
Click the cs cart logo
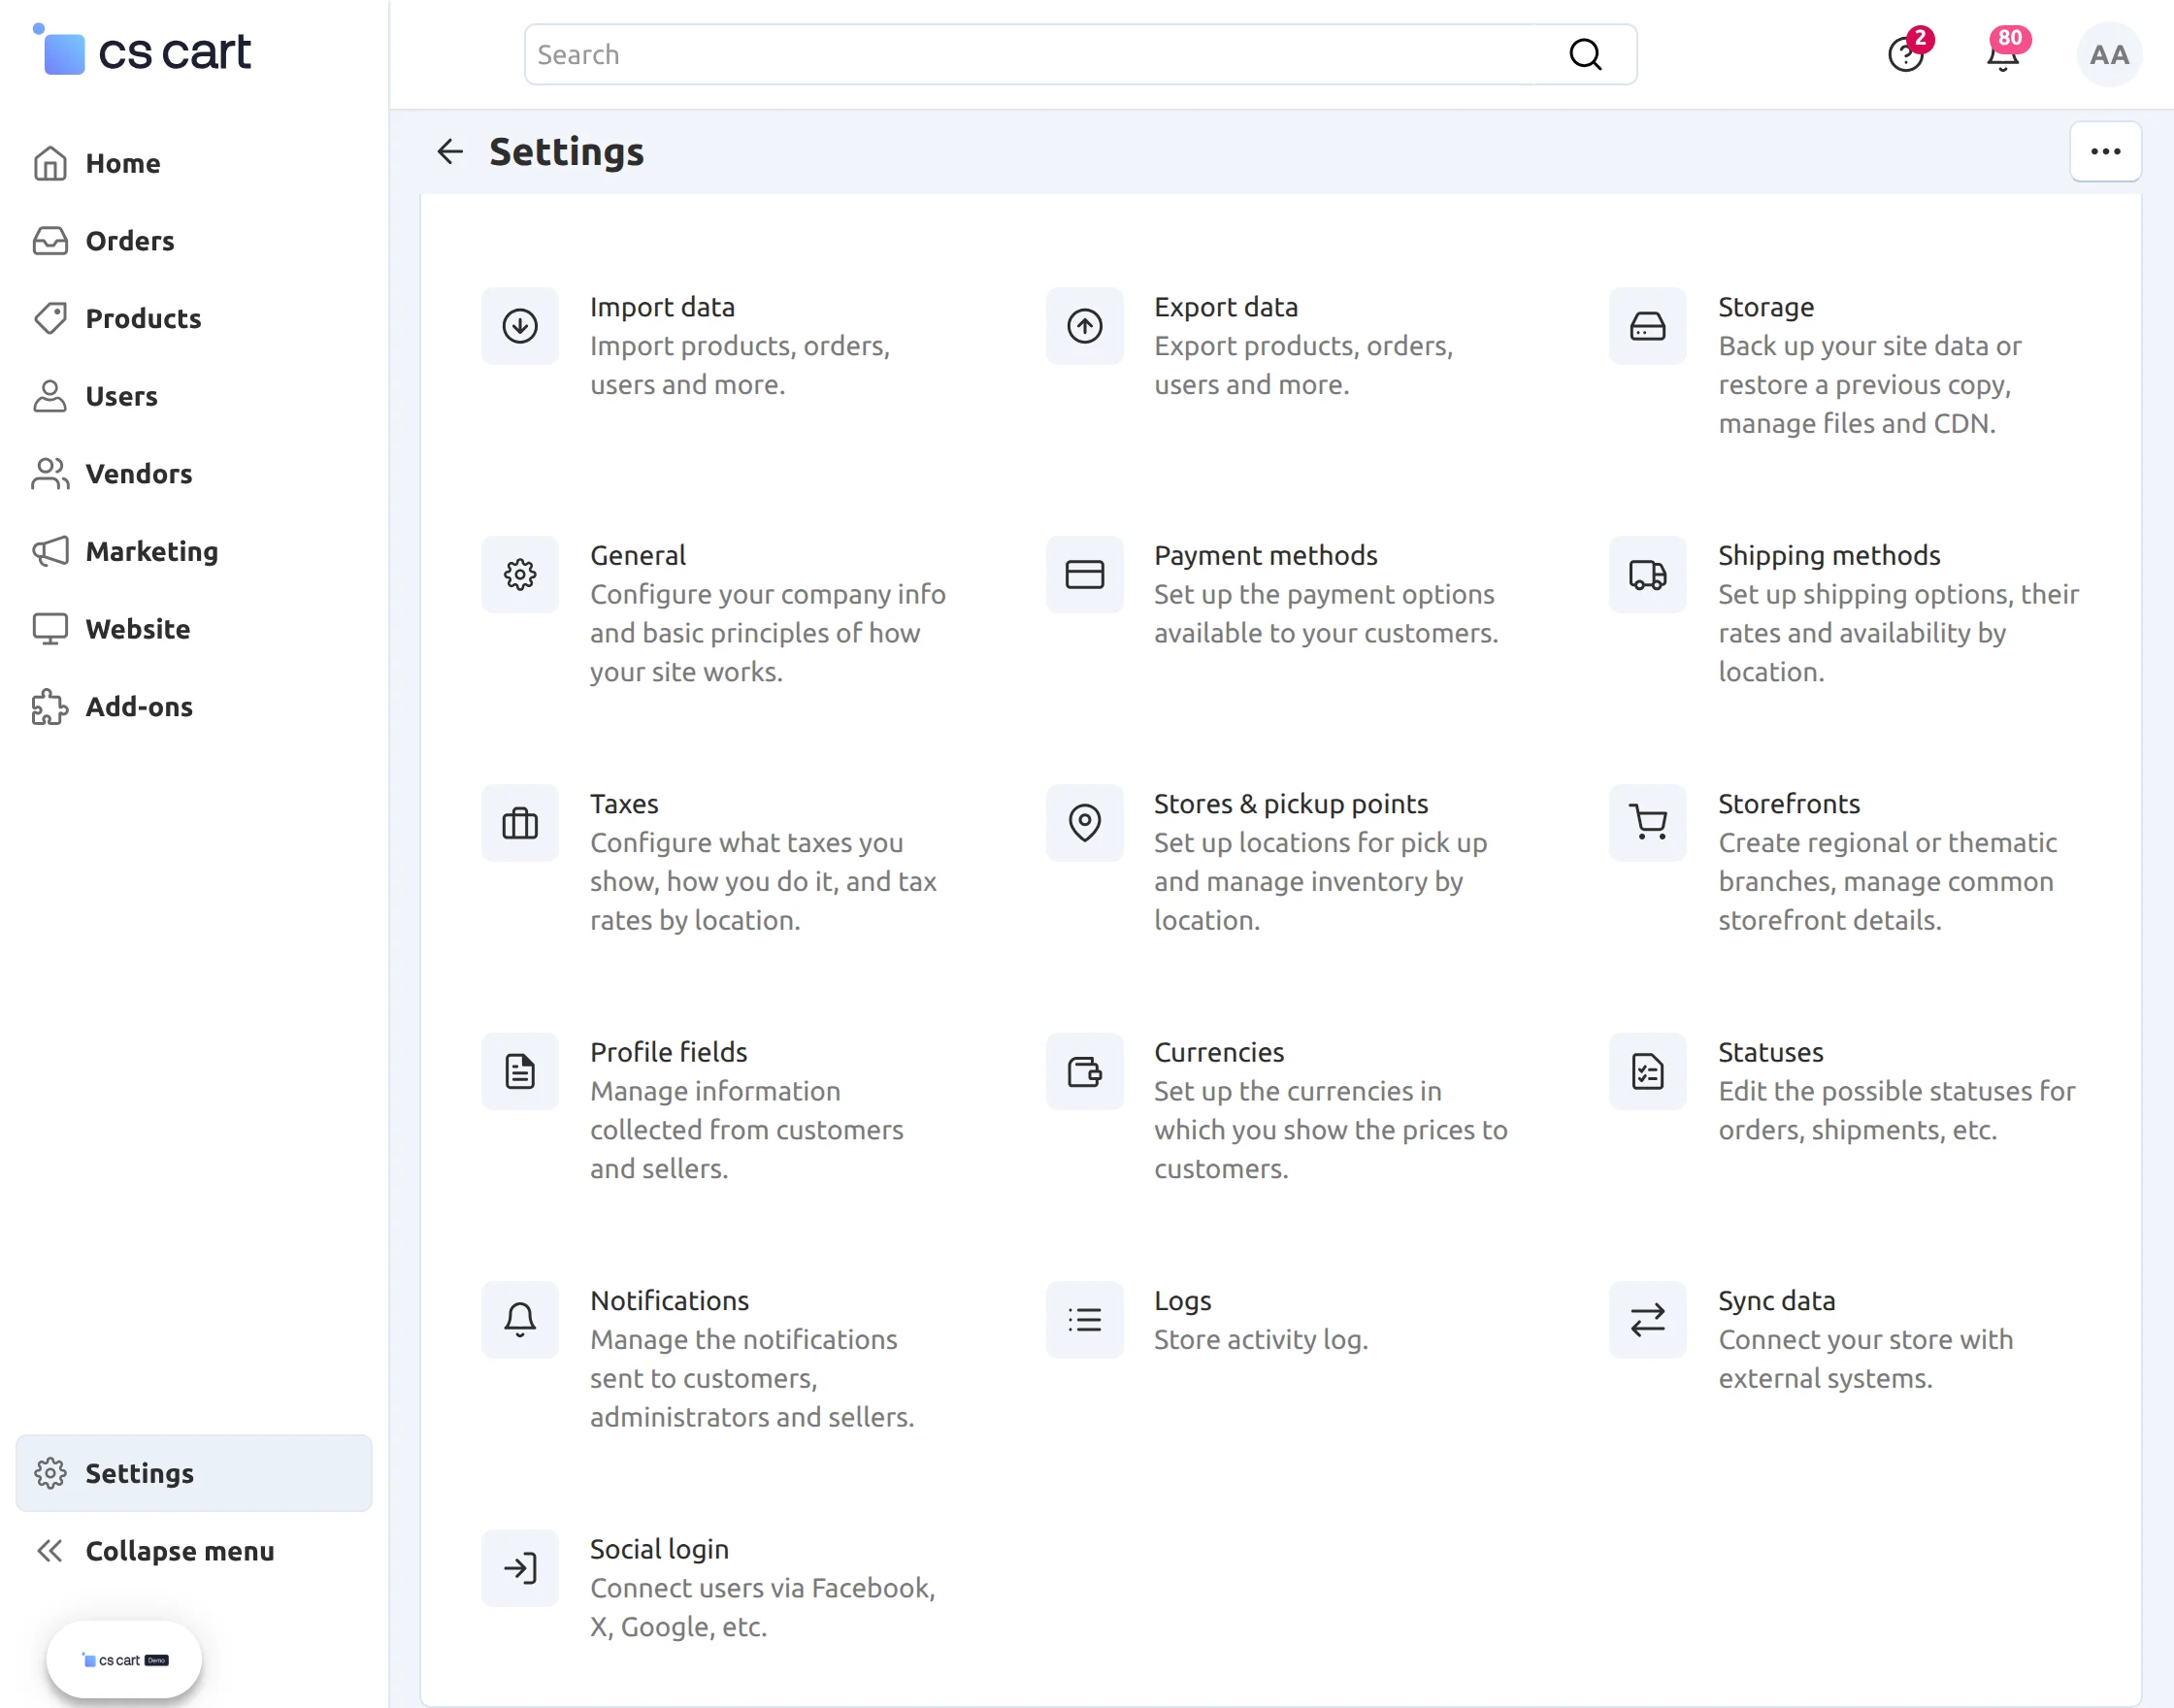[x=142, y=52]
